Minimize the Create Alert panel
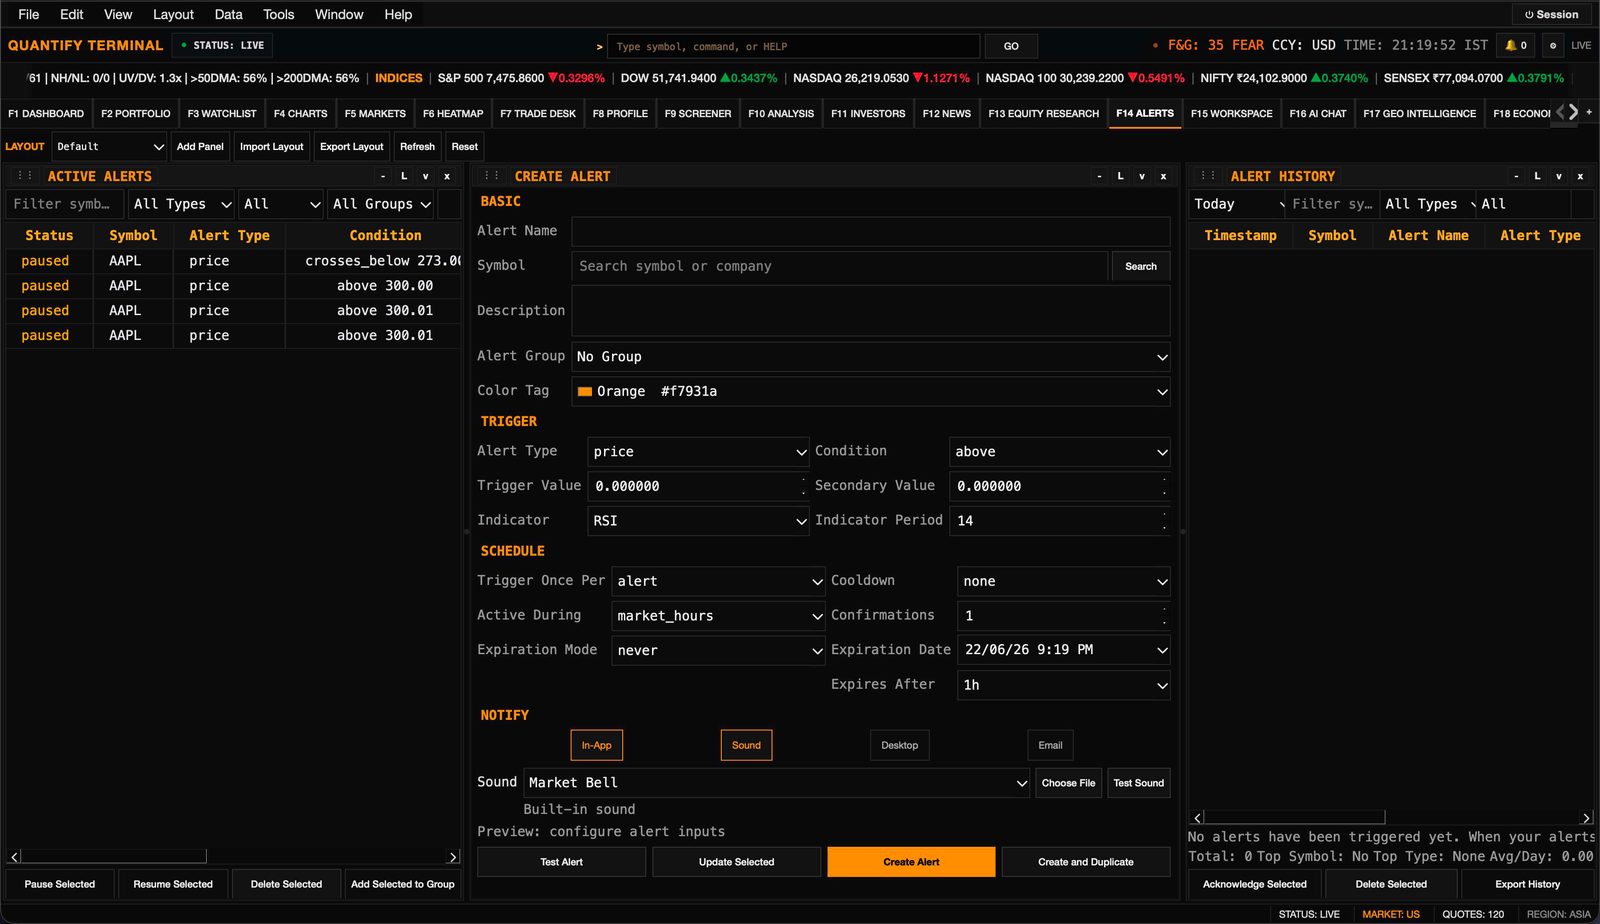Image resolution: width=1600 pixels, height=924 pixels. point(1099,176)
